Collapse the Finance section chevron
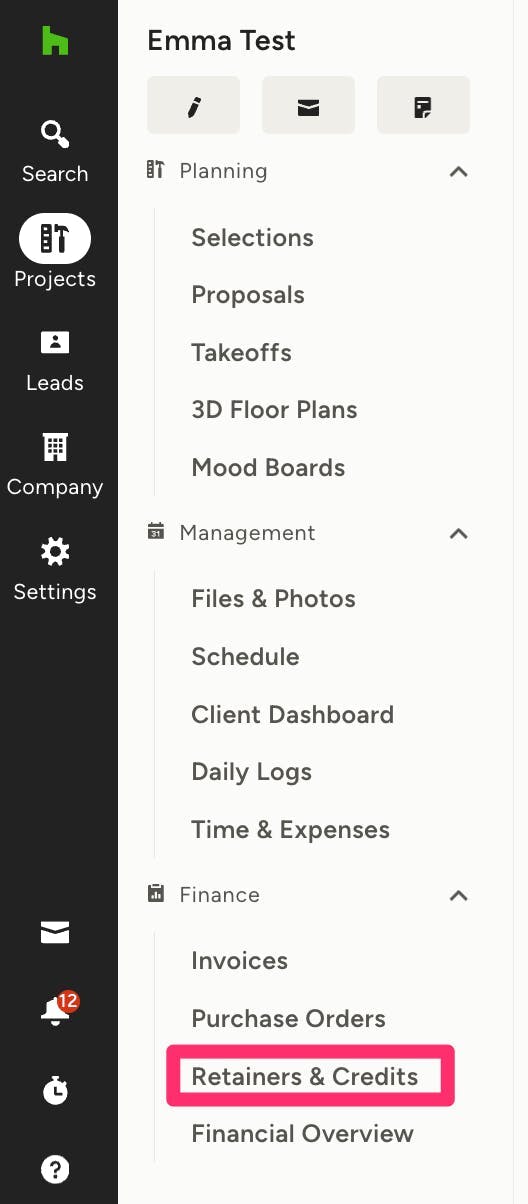This screenshot has height=1204, width=528. click(459, 895)
